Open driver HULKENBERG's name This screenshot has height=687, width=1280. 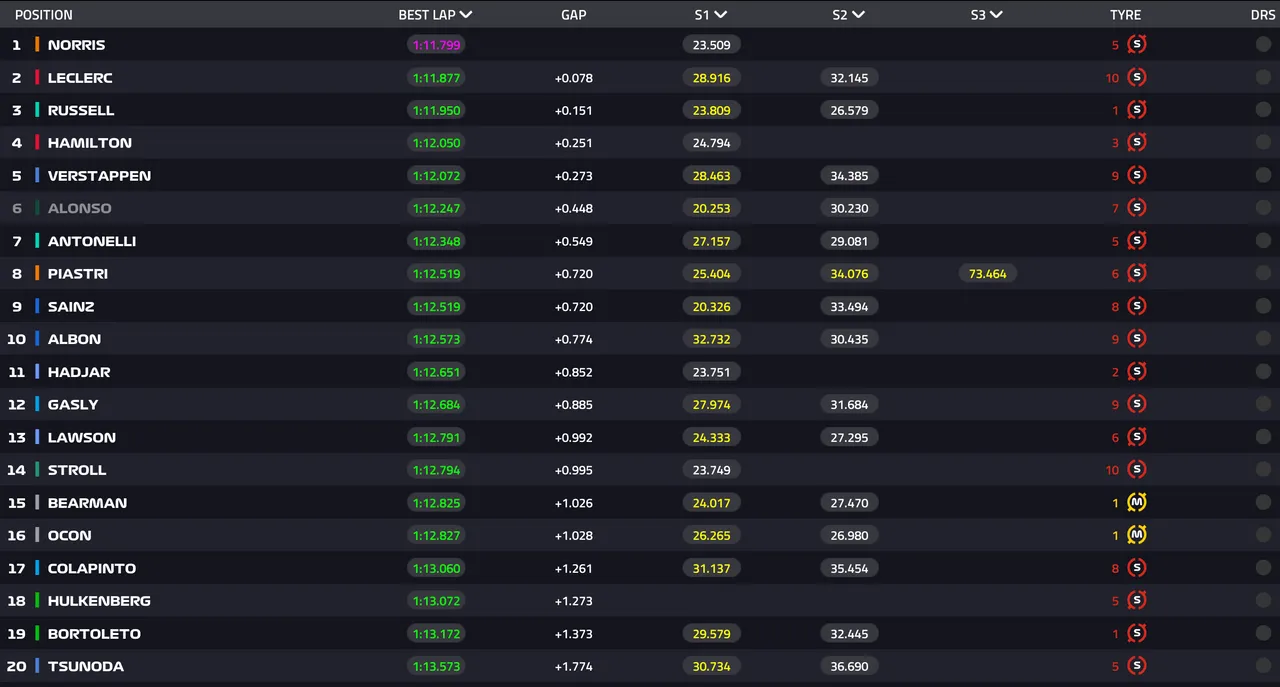pos(99,601)
